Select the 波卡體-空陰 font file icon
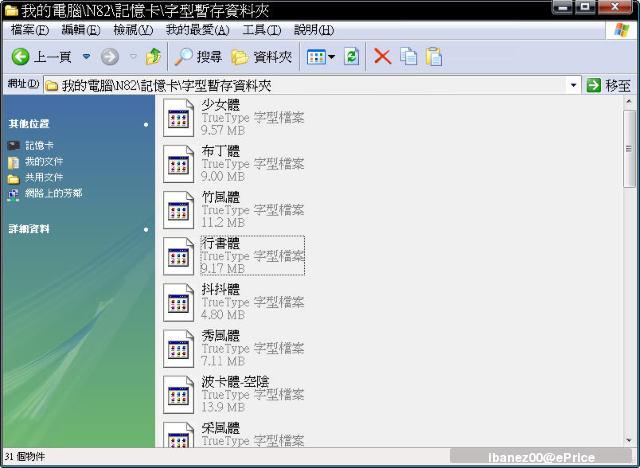Viewport: 640px width, 468px height. 178,395
